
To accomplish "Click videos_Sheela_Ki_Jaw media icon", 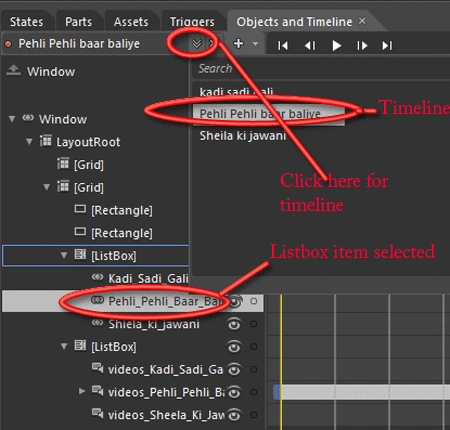I will pyautogui.click(x=97, y=414).
